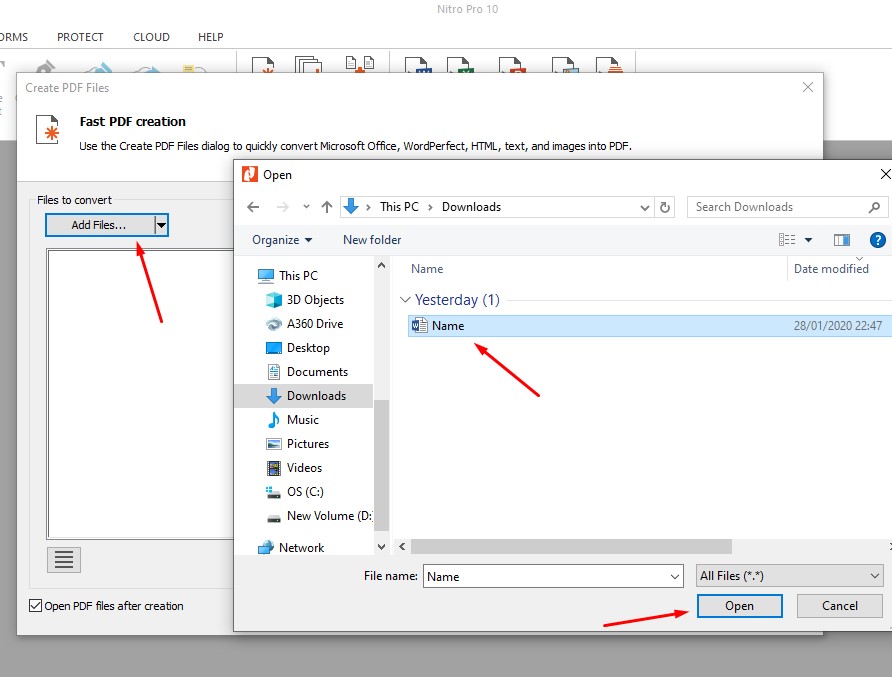Click the convert To Image toolbar icon
The height and width of the screenshot is (677, 892).
tap(564, 67)
